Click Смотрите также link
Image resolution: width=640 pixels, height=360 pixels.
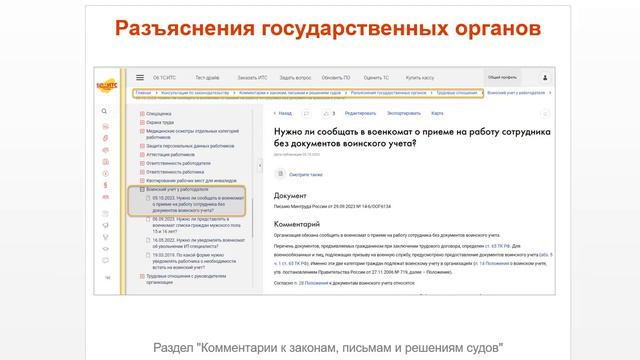306,175
